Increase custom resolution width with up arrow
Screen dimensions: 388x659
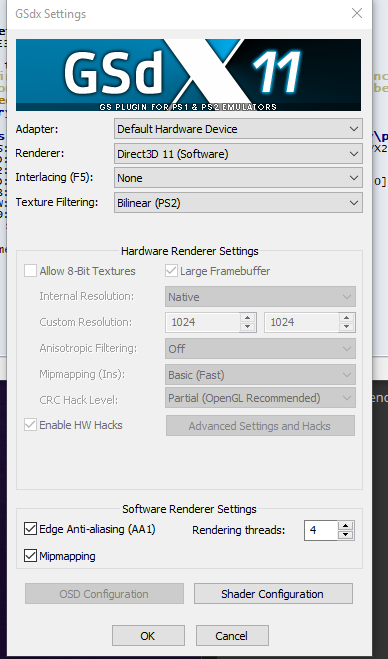click(248, 318)
